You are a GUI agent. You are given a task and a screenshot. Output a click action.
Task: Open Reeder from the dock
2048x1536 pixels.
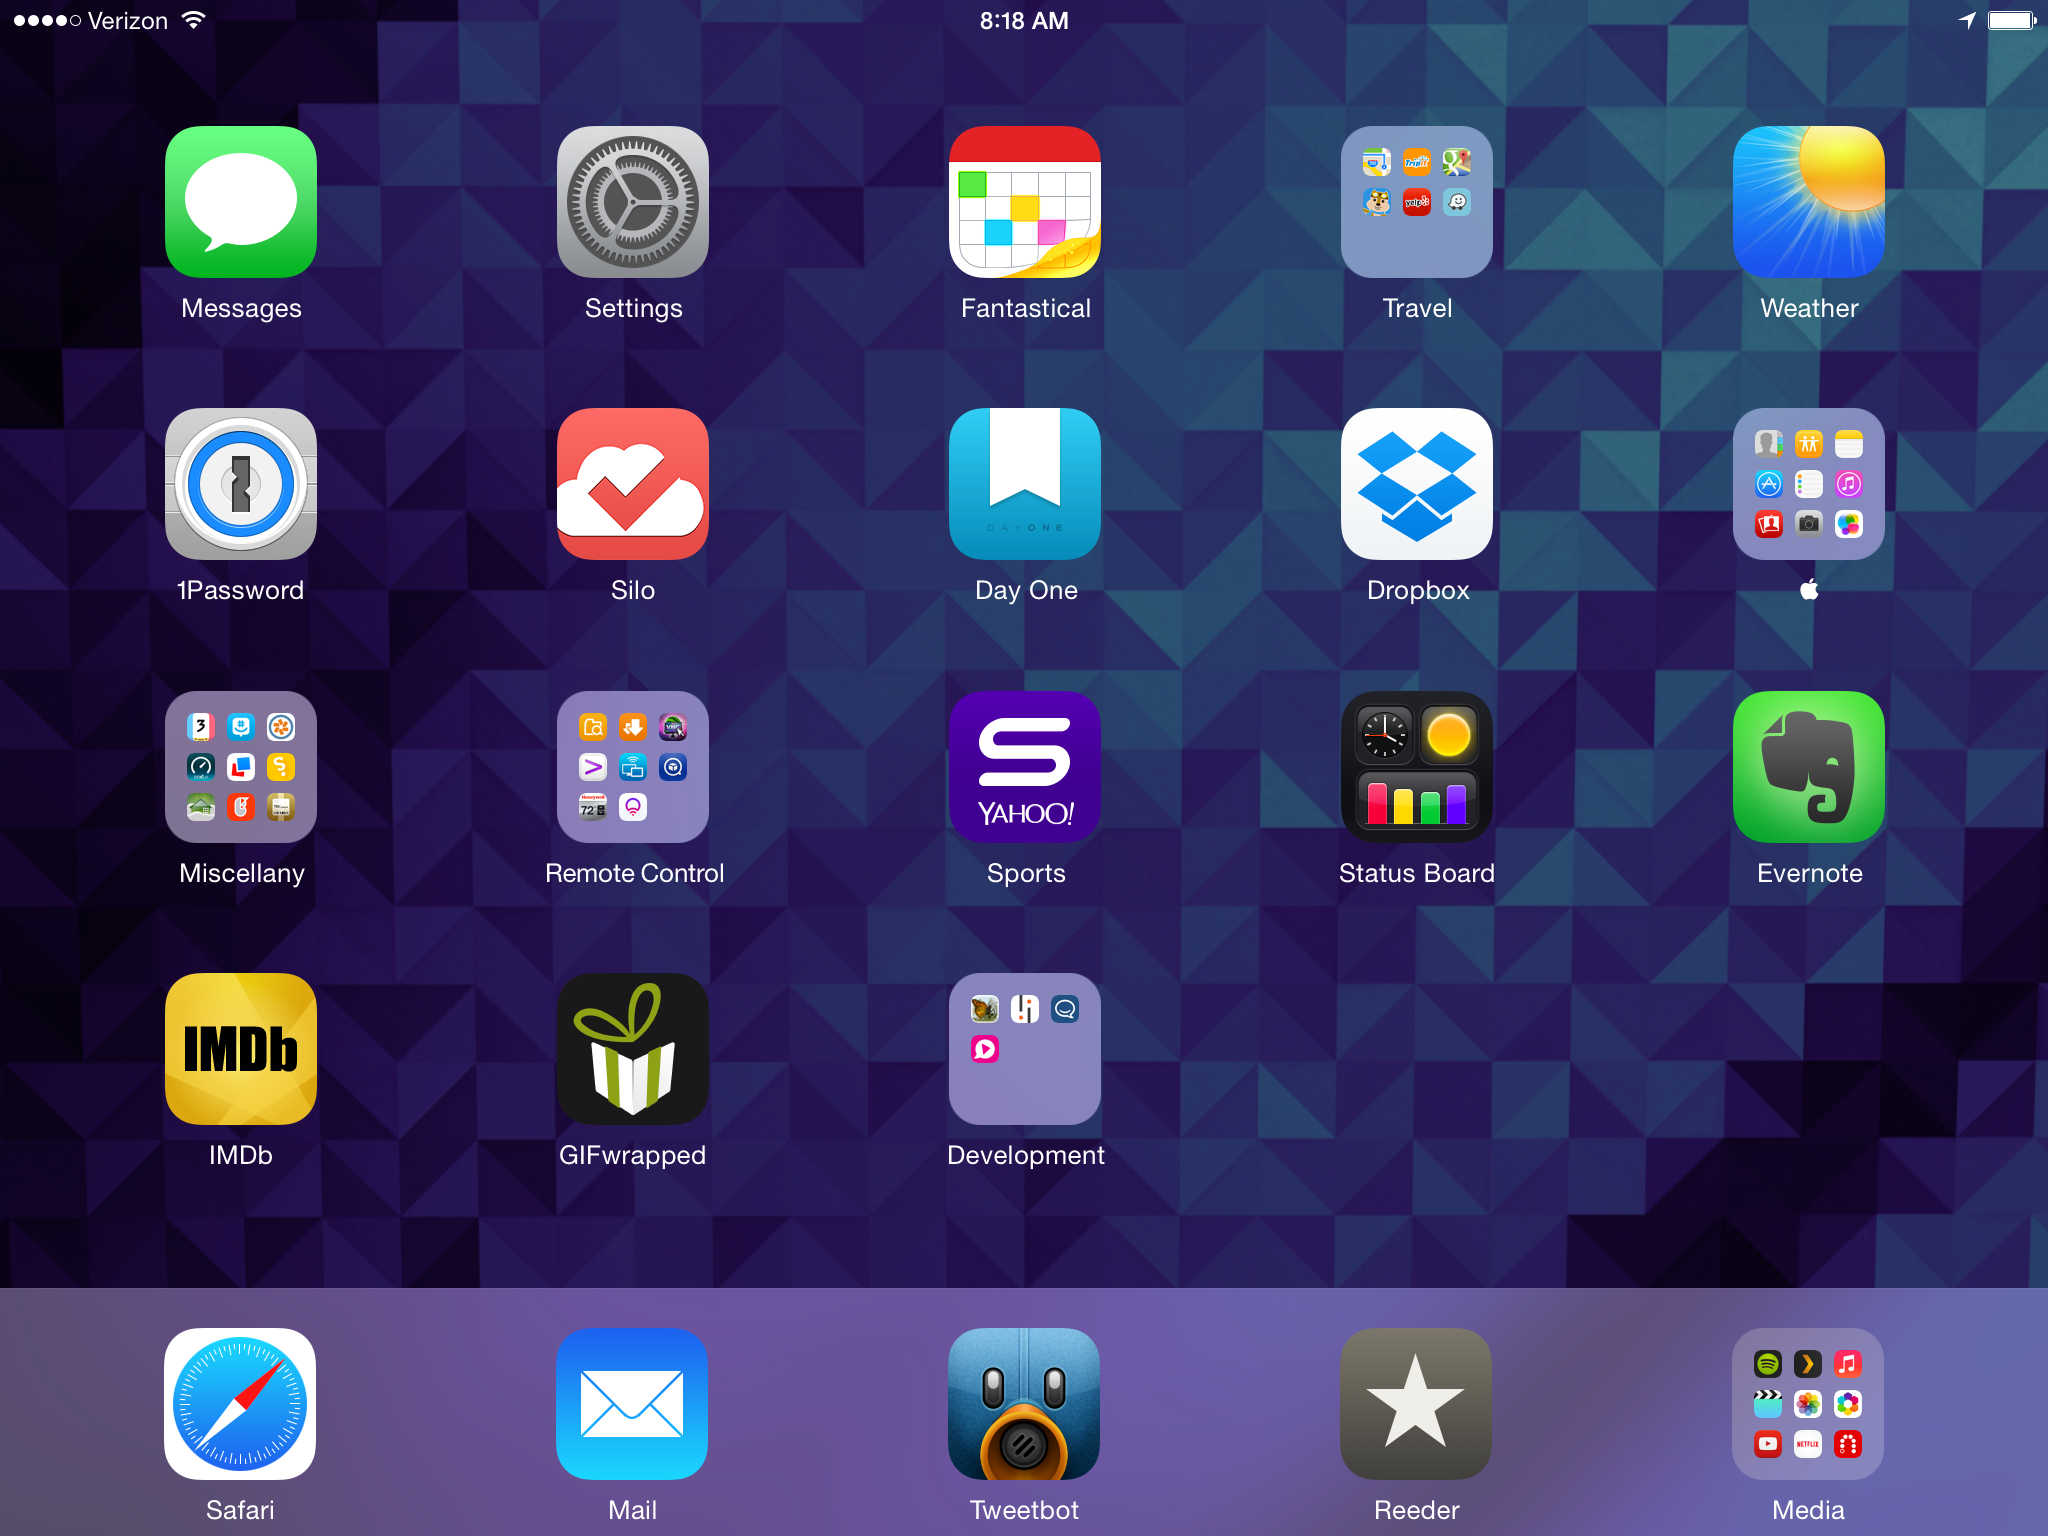[1416, 1404]
